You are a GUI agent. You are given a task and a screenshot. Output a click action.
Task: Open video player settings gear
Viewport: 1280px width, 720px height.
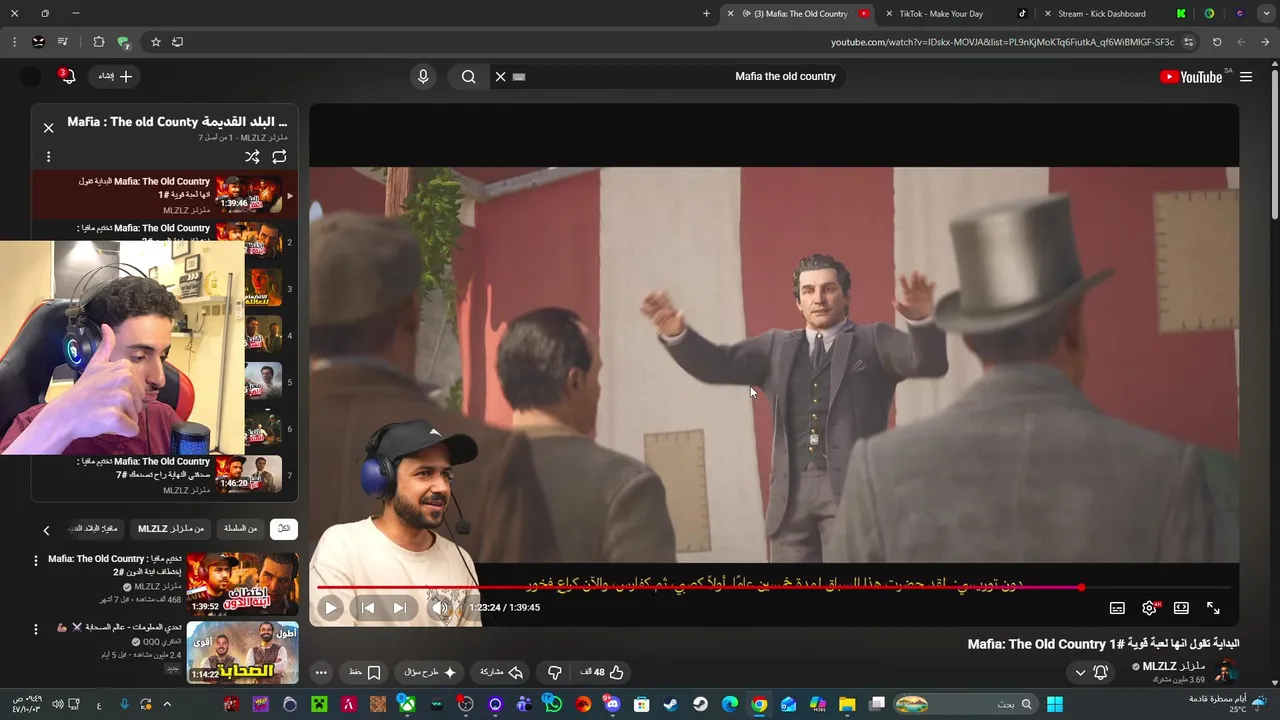1149,608
